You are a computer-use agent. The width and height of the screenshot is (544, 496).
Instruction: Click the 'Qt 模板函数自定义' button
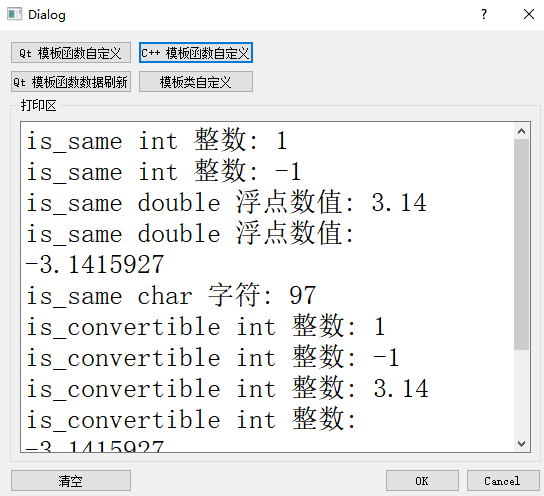(71, 53)
